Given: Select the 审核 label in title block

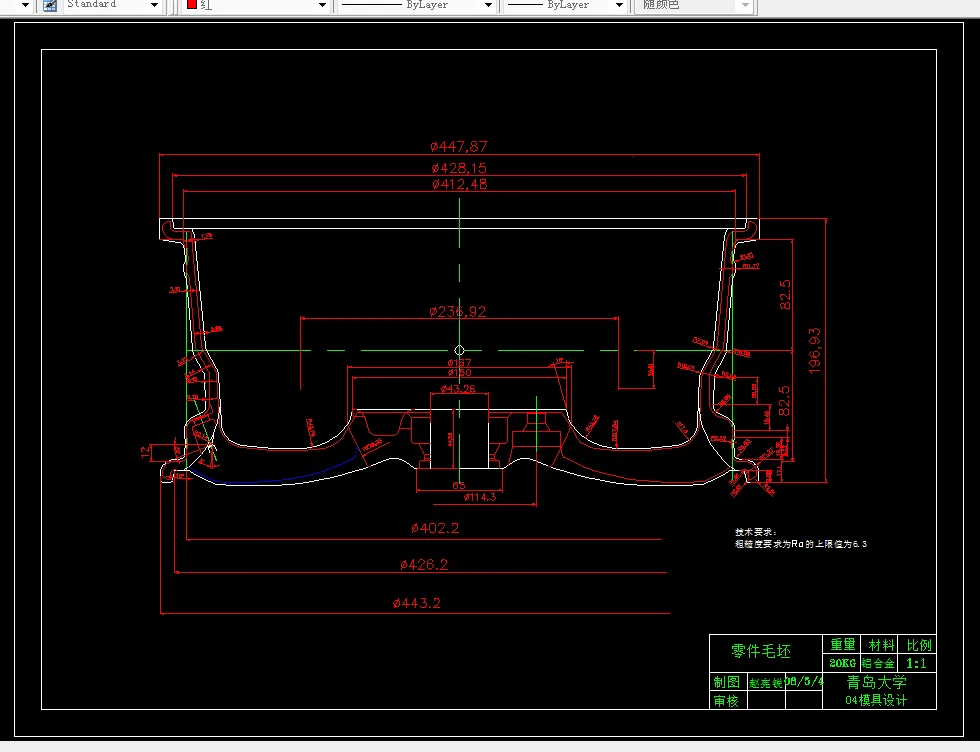Looking at the screenshot, I should click(x=726, y=701).
